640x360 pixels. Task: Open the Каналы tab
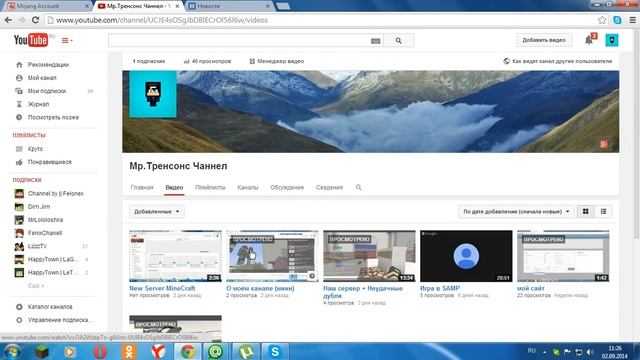pyautogui.click(x=248, y=187)
